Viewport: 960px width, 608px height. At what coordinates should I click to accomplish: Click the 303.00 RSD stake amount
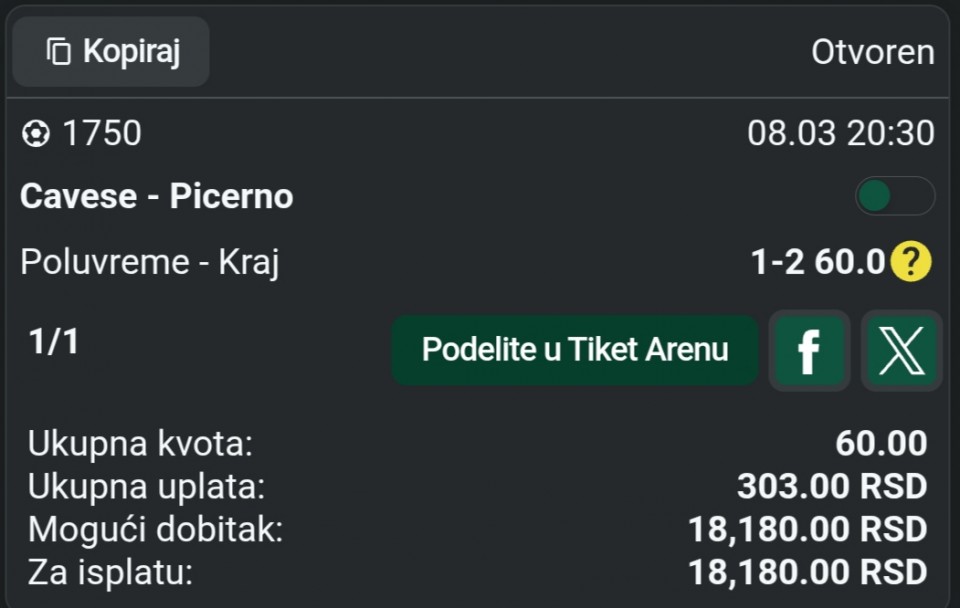click(x=832, y=487)
